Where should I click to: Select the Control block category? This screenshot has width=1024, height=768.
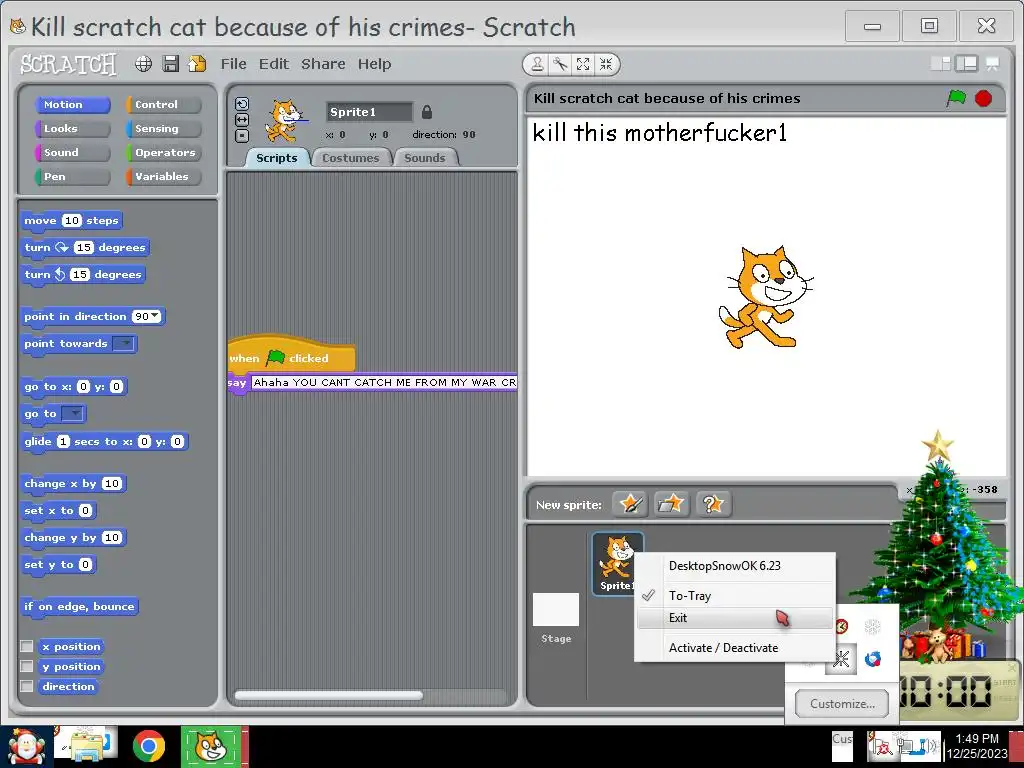(163, 104)
